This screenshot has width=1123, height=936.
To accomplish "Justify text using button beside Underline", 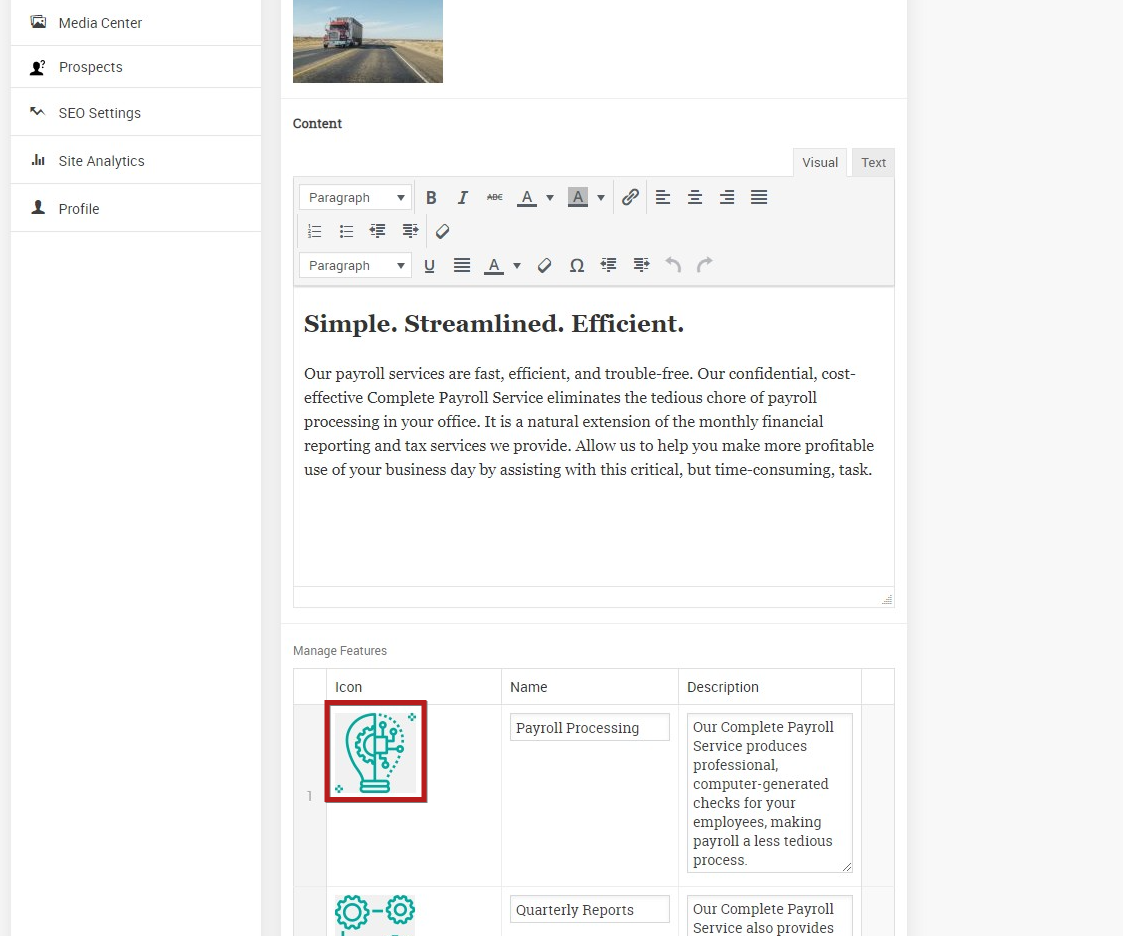I will [462, 266].
